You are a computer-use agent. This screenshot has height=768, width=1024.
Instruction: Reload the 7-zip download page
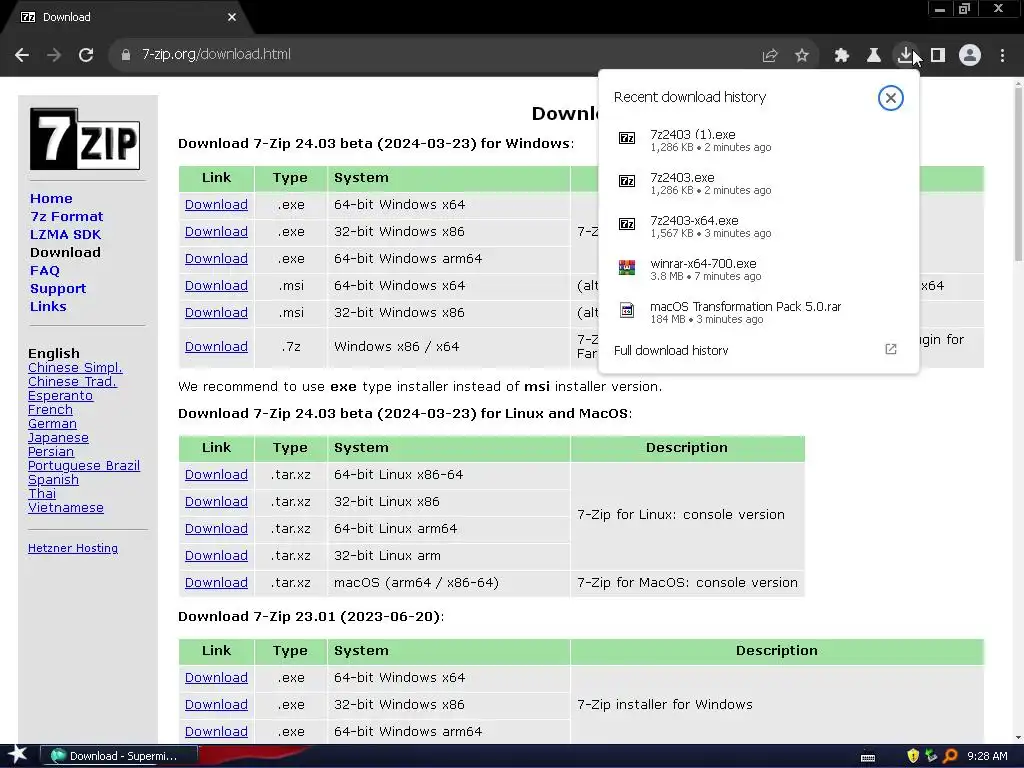(86, 55)
